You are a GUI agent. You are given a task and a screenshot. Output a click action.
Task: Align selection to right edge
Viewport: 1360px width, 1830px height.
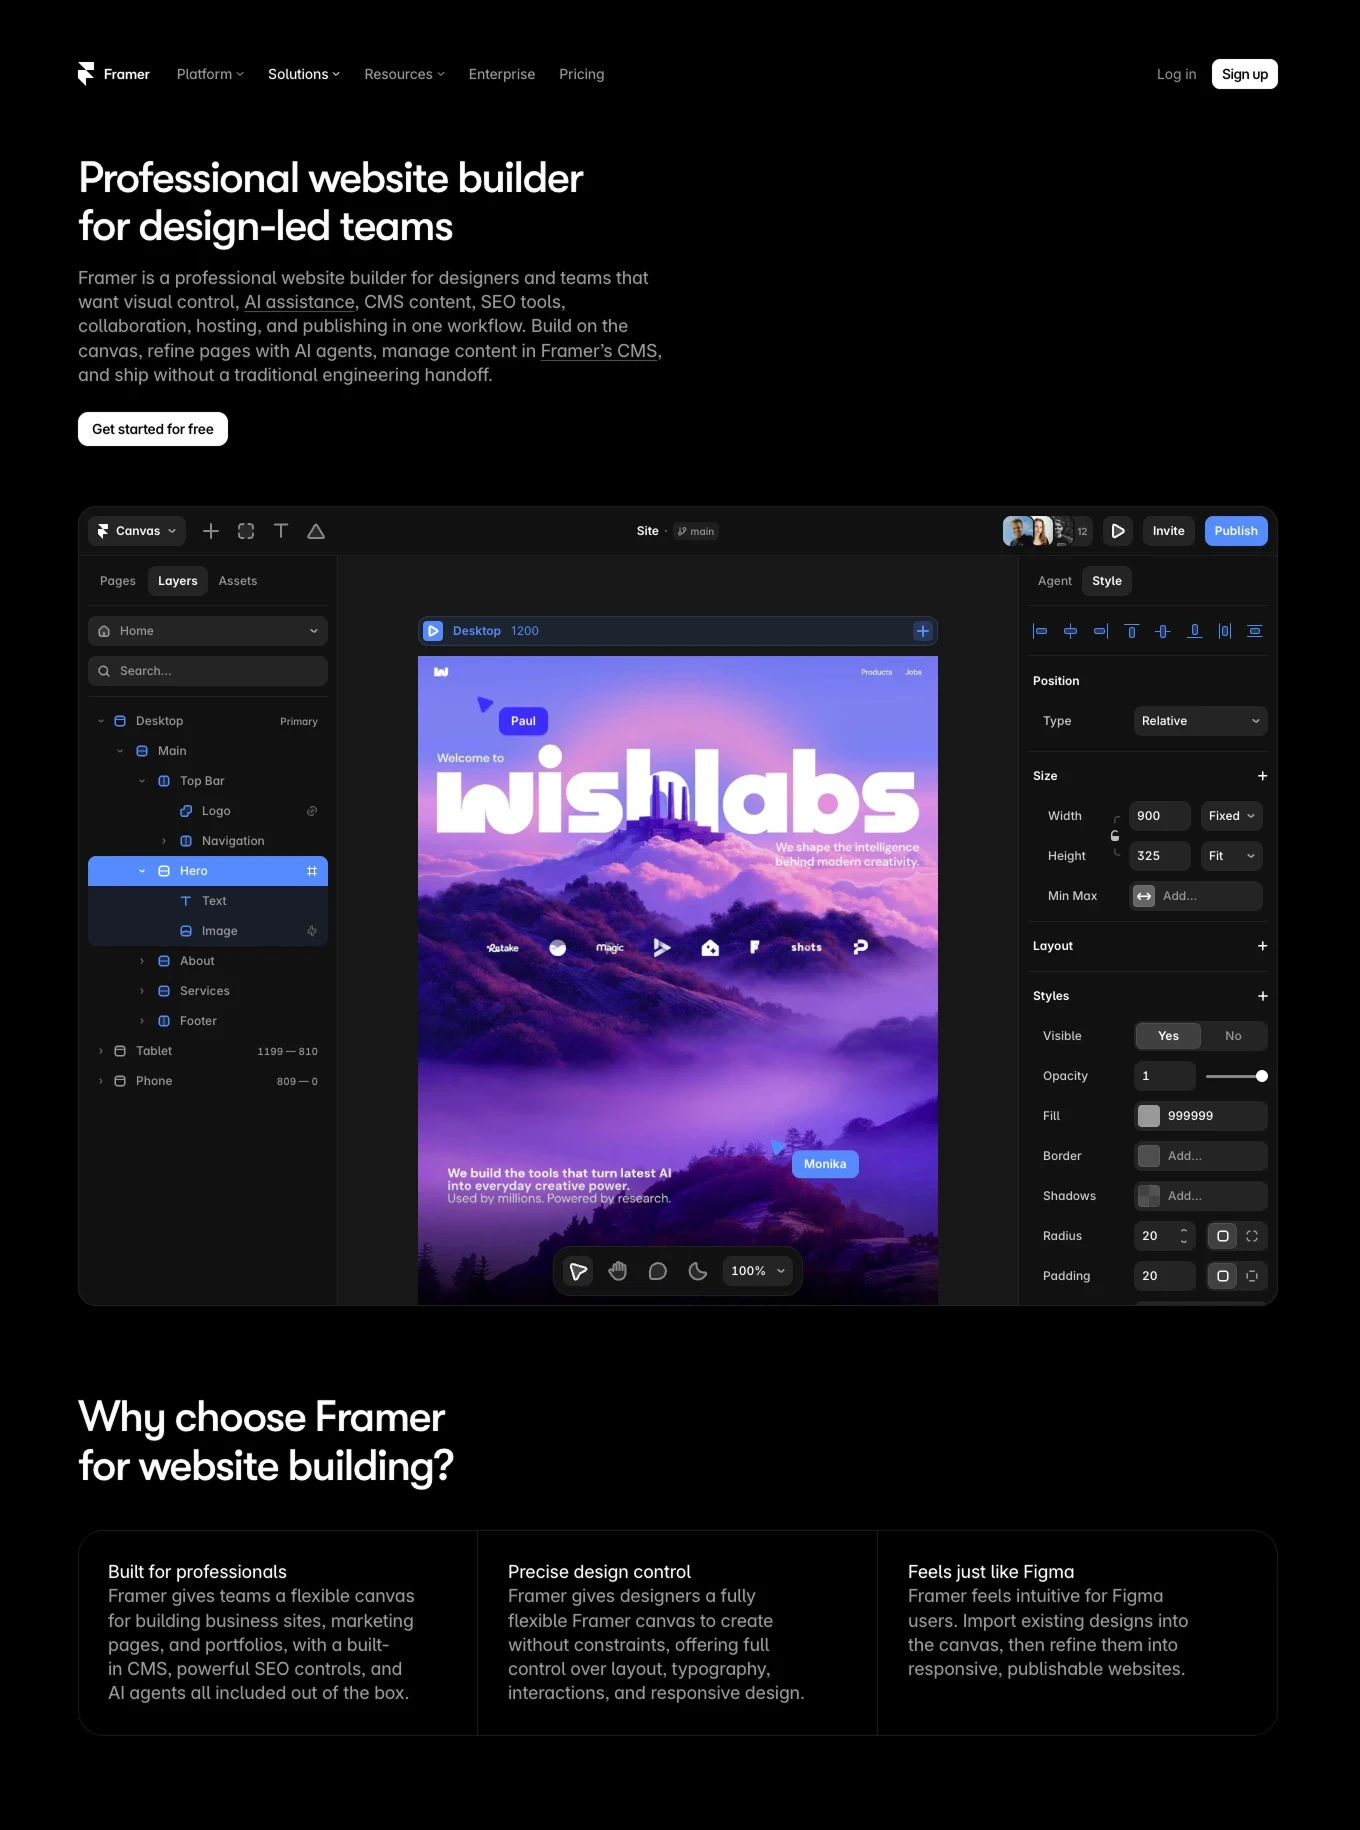(x=1101, y=631)
